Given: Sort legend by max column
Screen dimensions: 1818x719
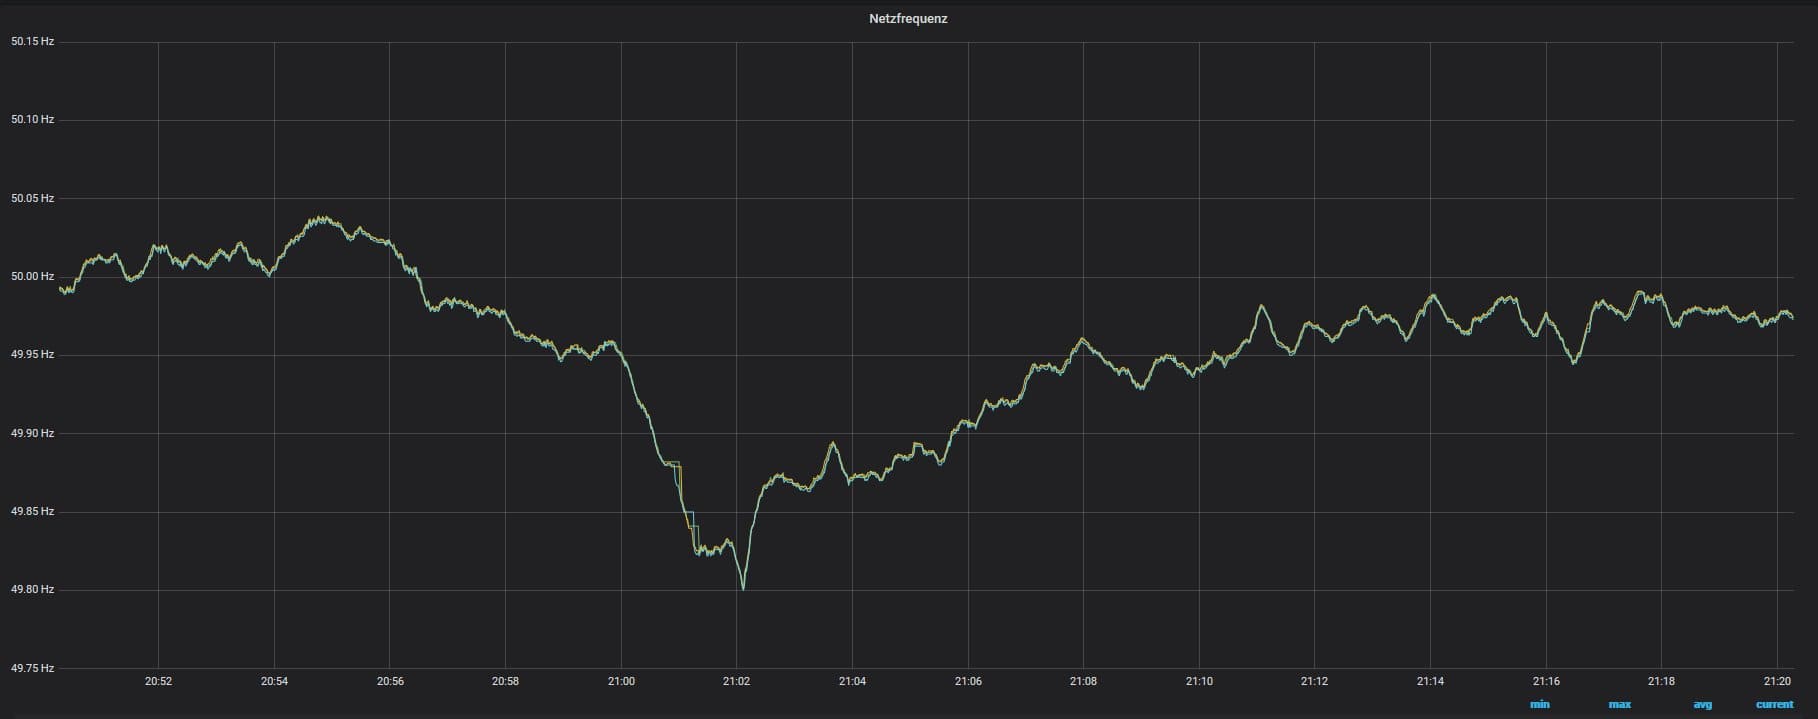Looking at the screenshot, I should (x=1619, y=705).
